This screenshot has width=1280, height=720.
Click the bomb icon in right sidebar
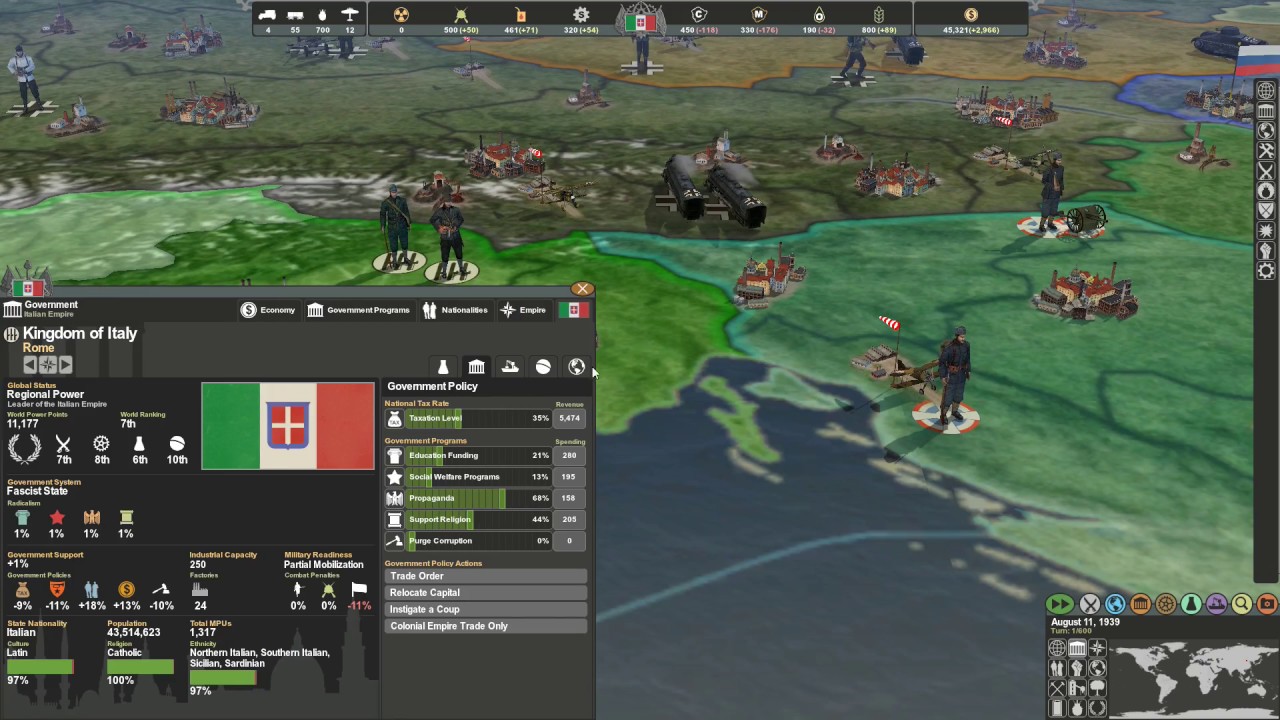pos(1266,191)
